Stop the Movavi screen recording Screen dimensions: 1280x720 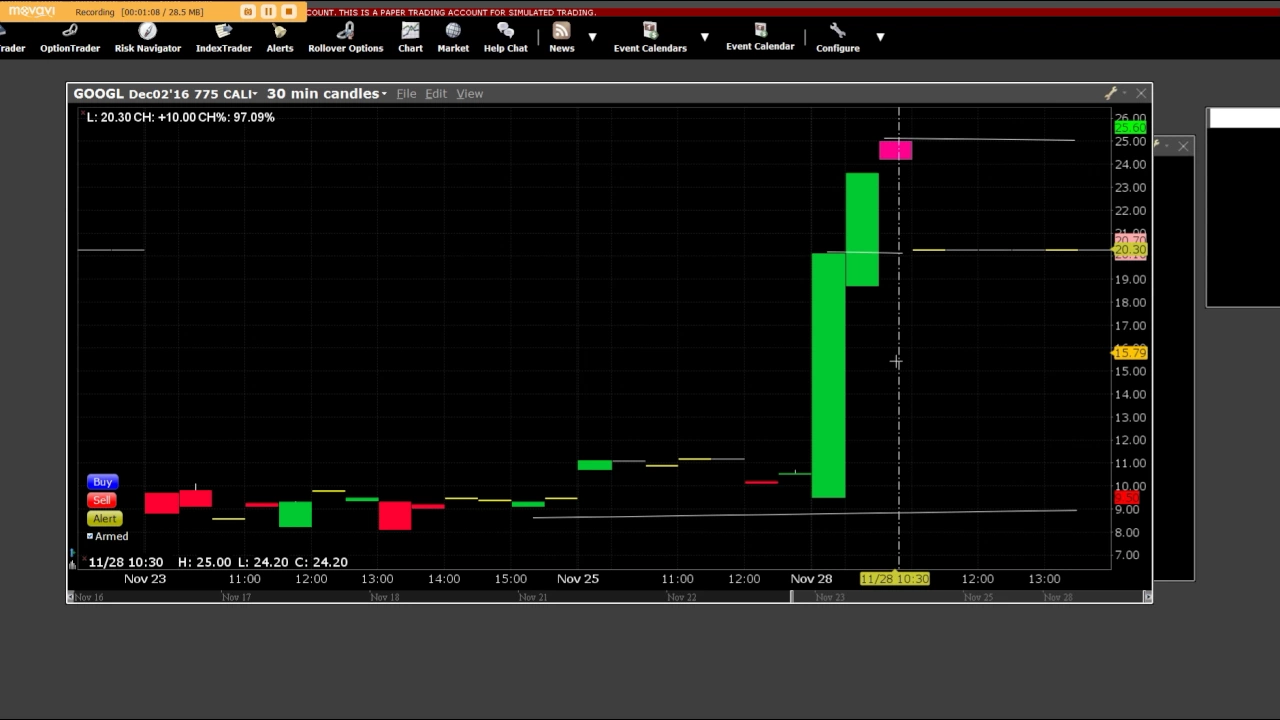[x=289, y=12]
